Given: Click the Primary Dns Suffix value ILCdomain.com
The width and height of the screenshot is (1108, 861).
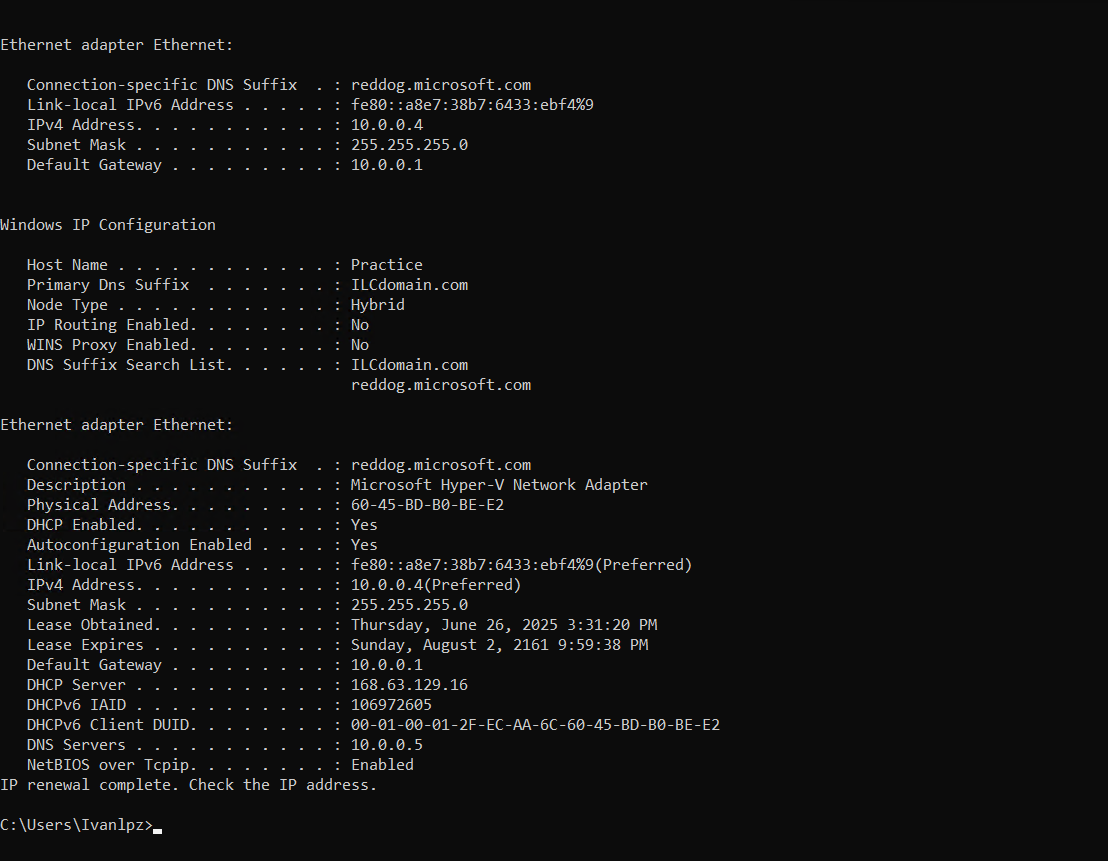Looking at the screenshot, I should pyautogui.click(x=409, y=285).
